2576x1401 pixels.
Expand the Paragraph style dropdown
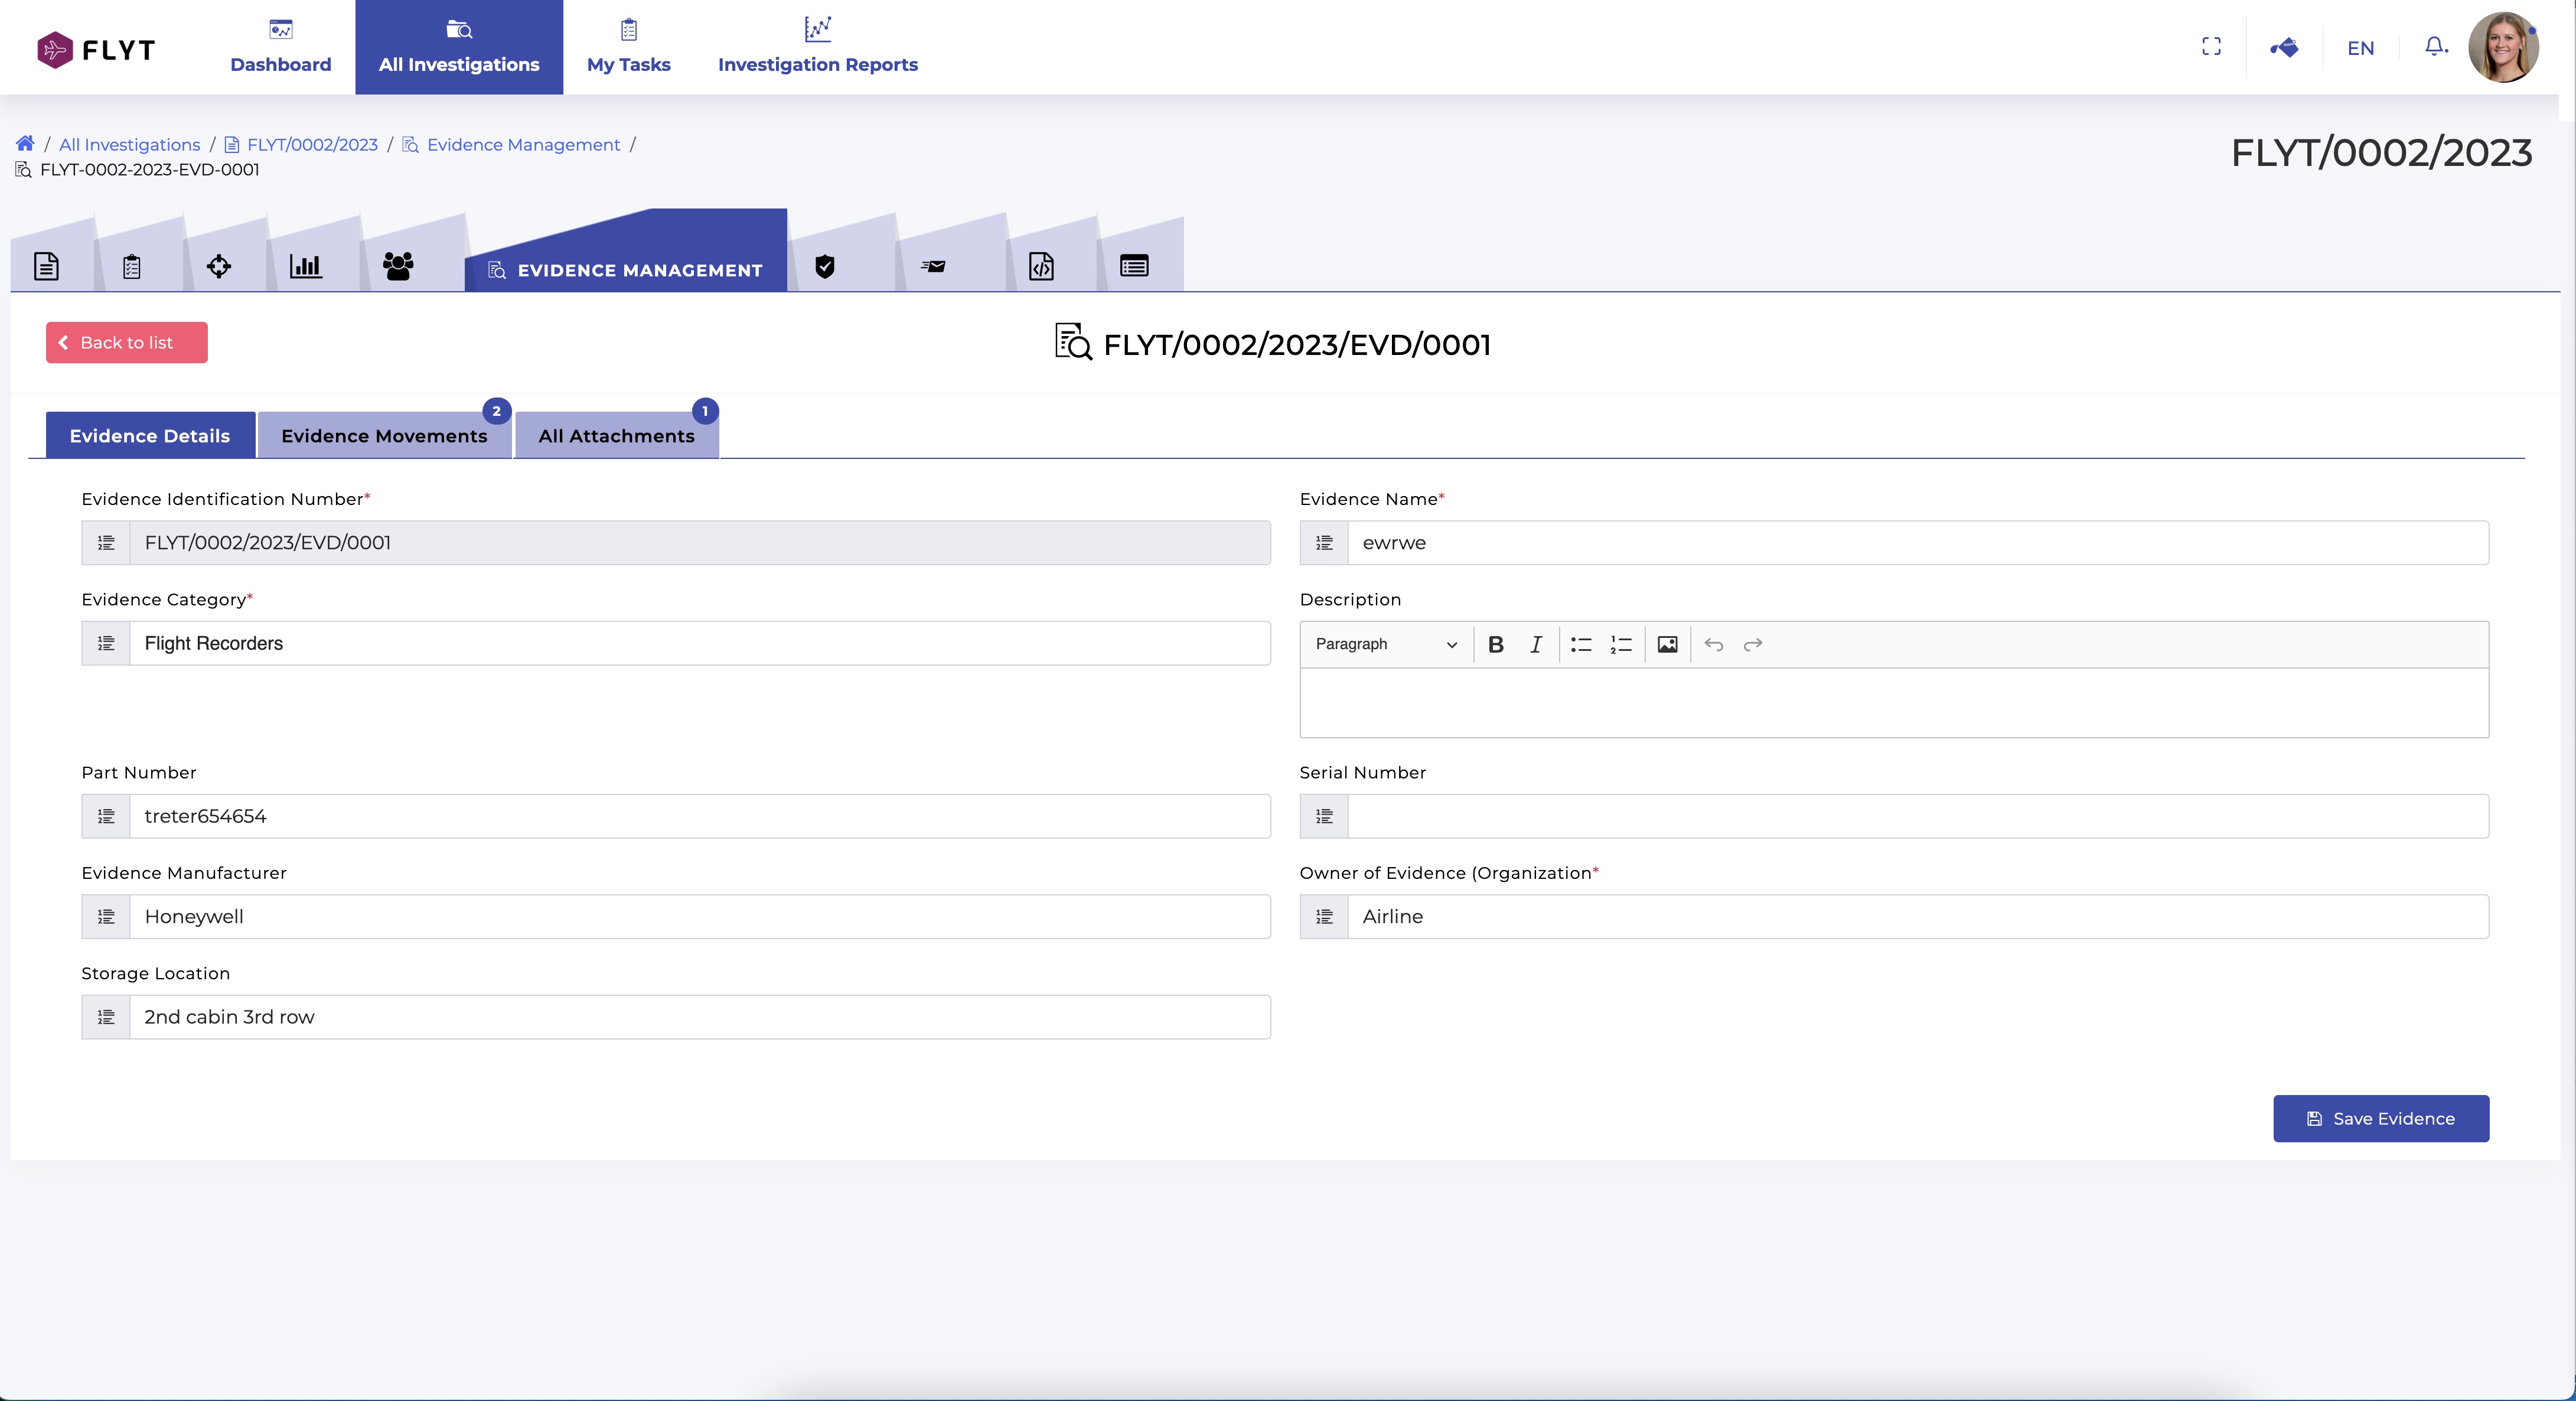point(1386,645)
